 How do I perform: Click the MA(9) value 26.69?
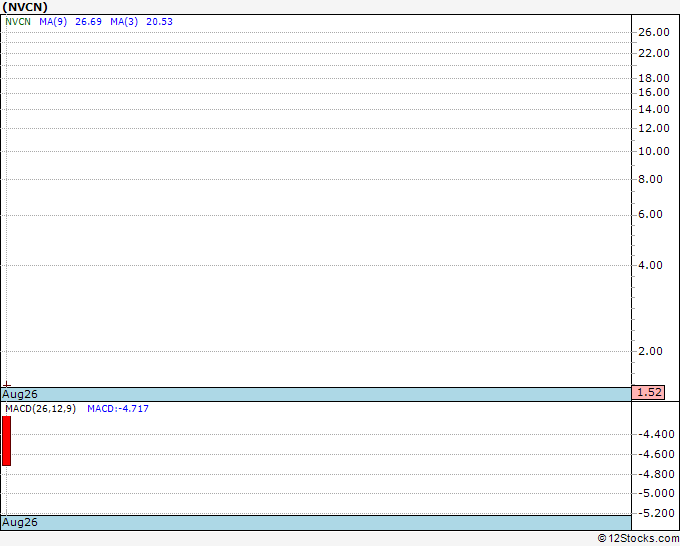point(88,22)
